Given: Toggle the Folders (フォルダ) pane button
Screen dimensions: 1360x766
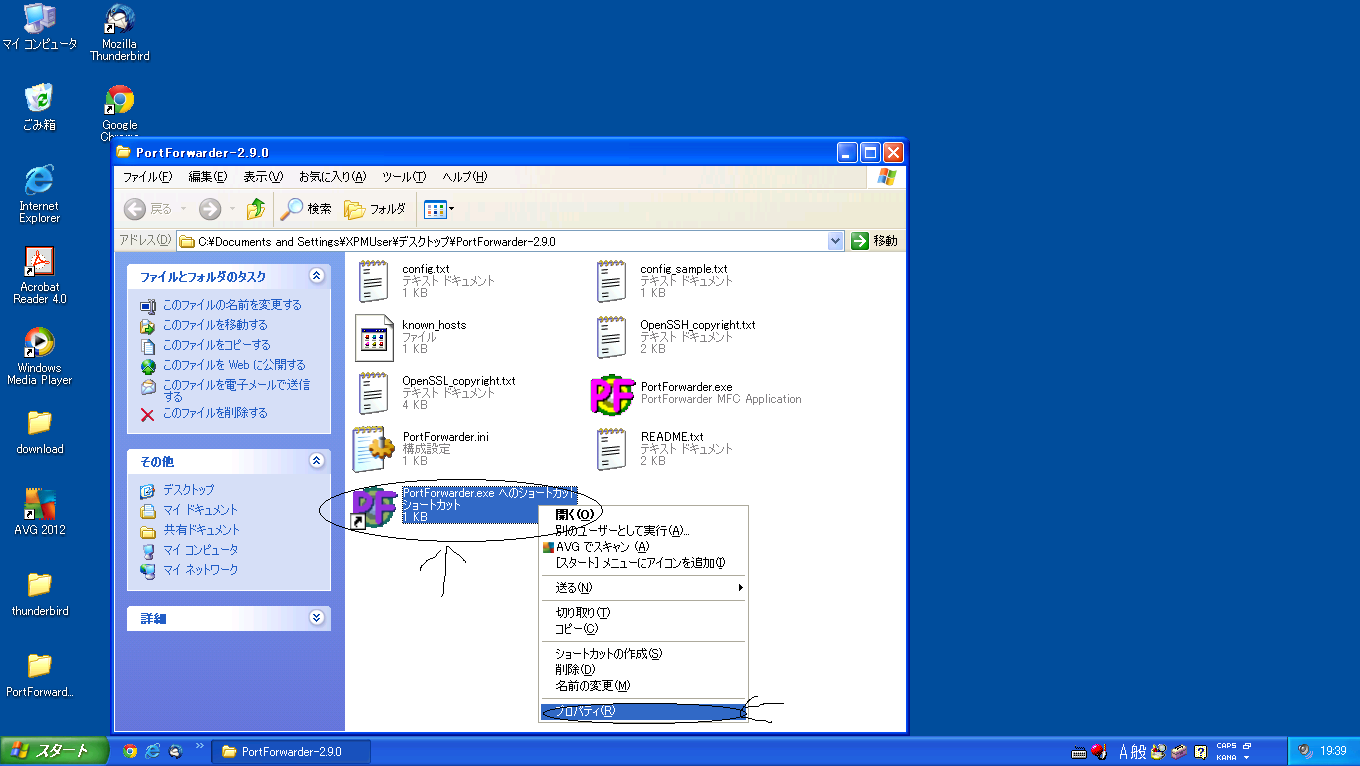Looking at the screenshot, I should click(375, 209).
